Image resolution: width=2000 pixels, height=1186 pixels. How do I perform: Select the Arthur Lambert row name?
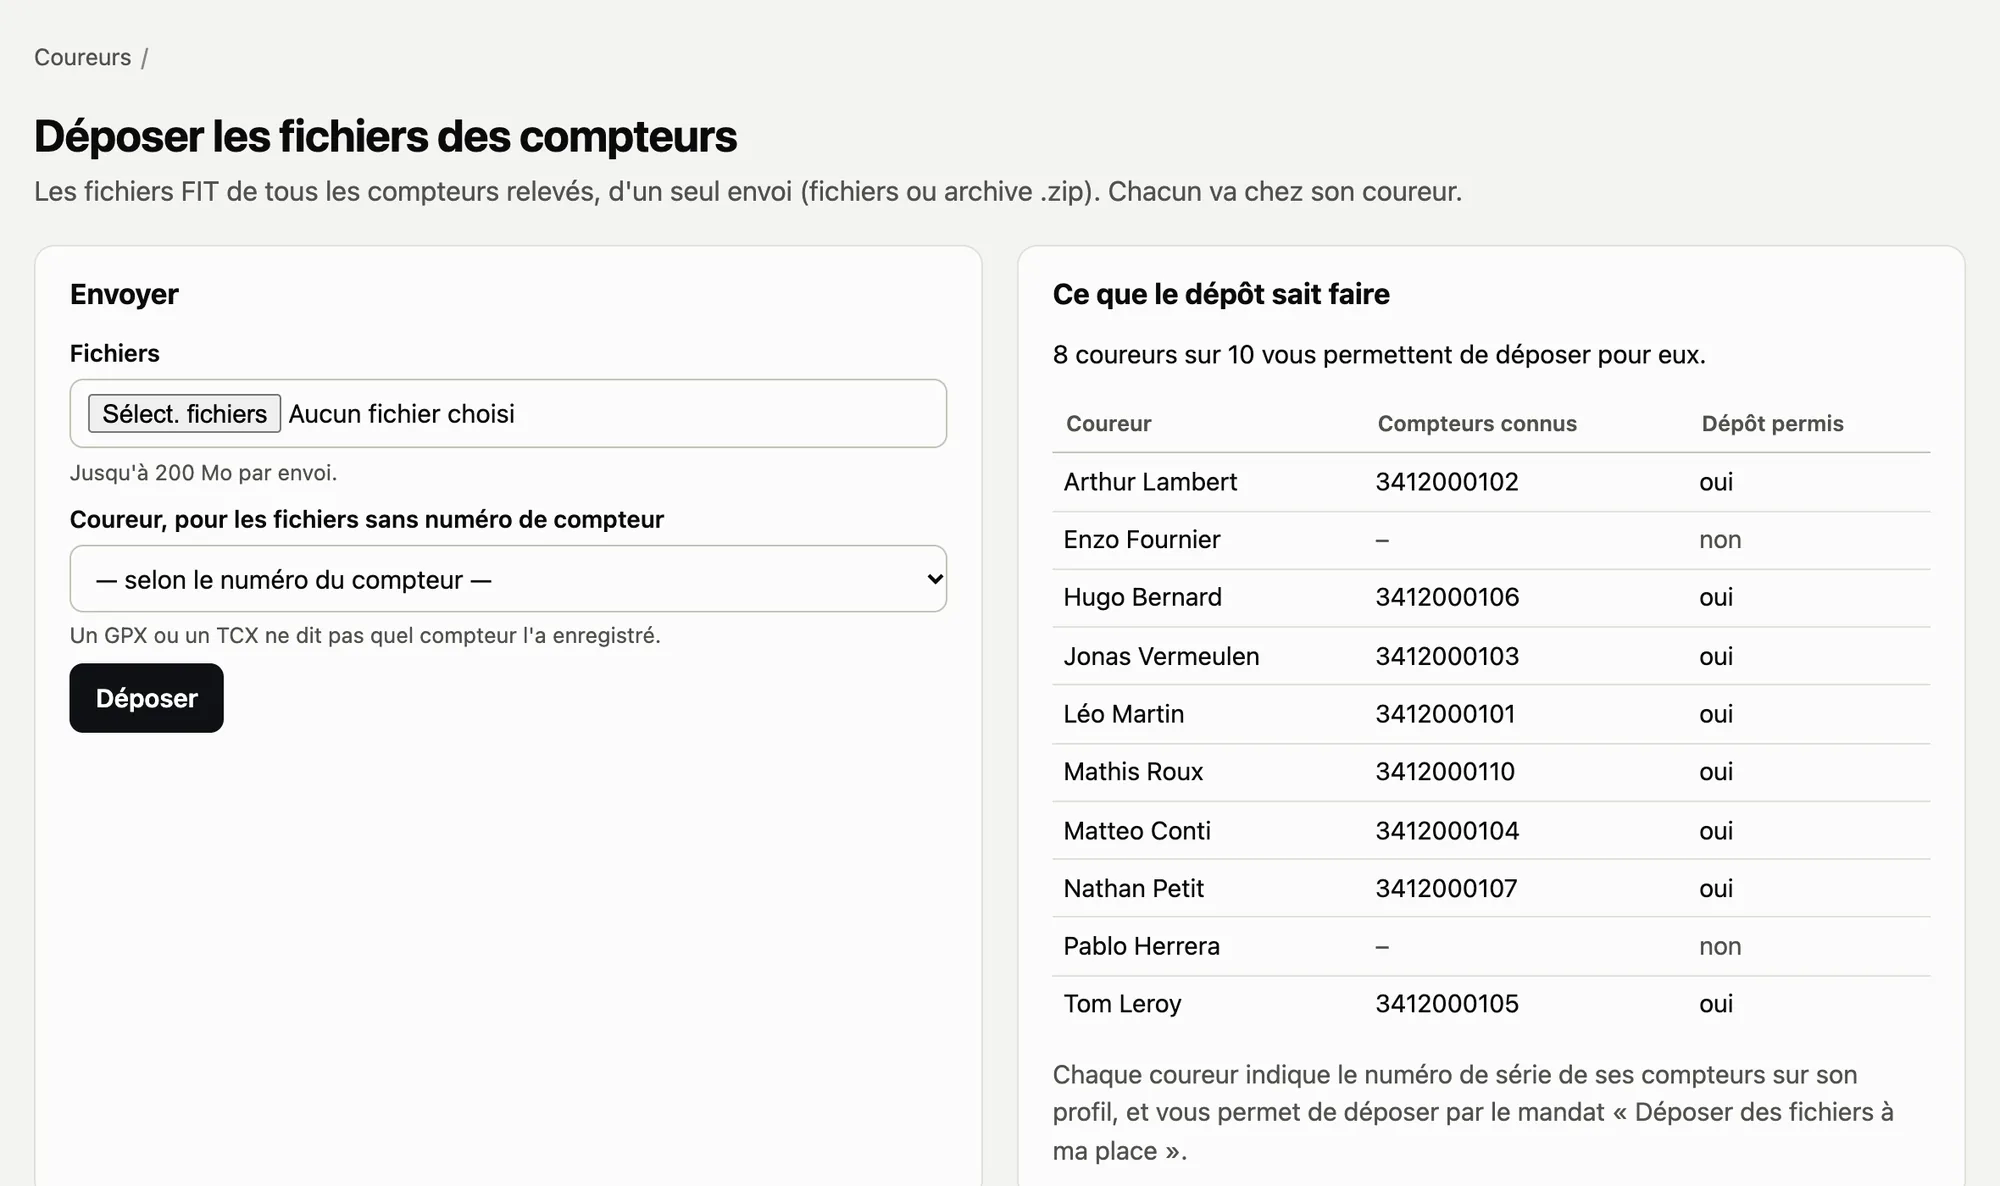pos(1150,482)
